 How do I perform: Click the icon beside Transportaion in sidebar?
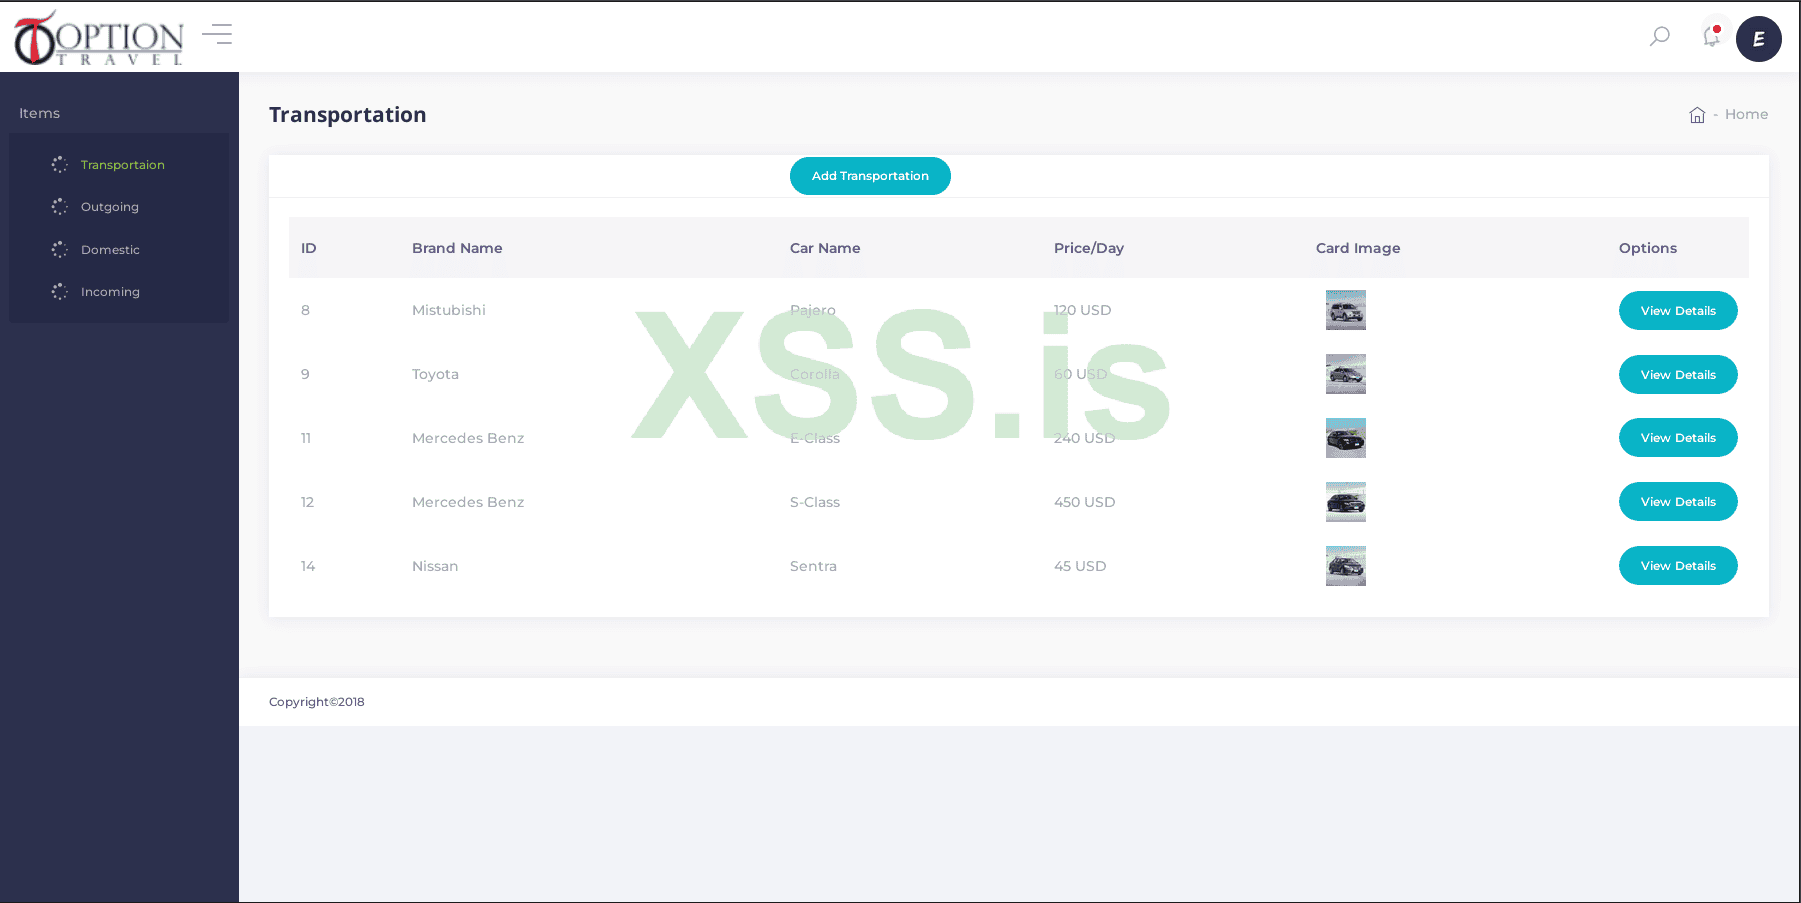pos(60,164)
